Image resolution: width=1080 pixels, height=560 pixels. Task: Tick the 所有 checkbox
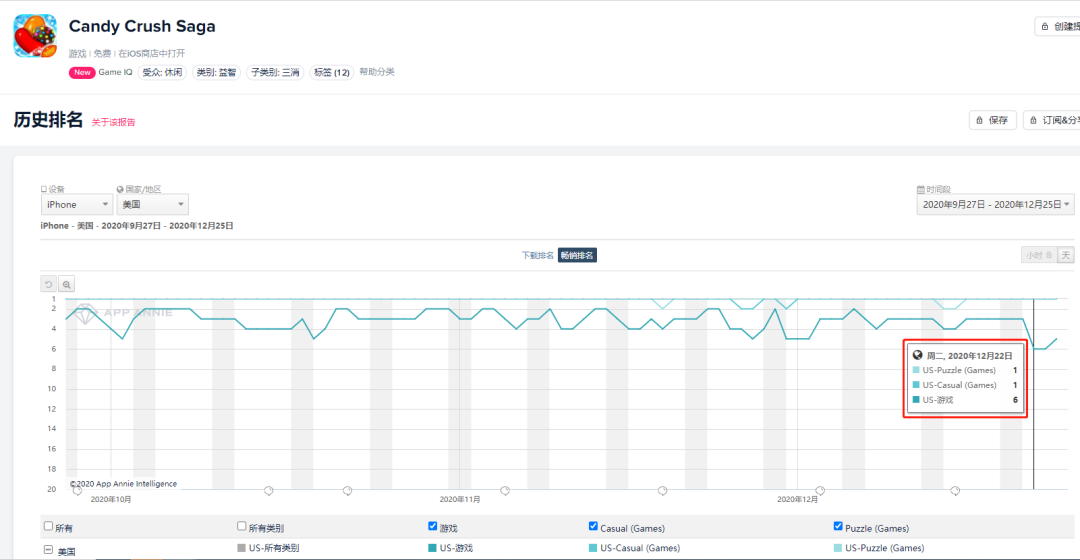pos(48,526)
